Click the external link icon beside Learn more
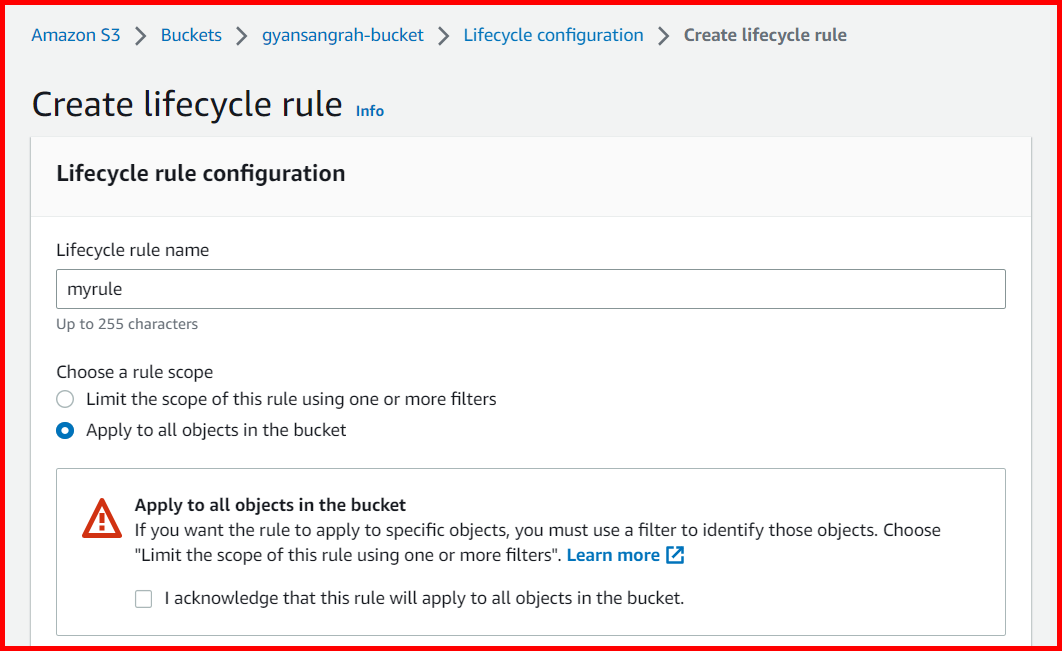 coord(675,555)
